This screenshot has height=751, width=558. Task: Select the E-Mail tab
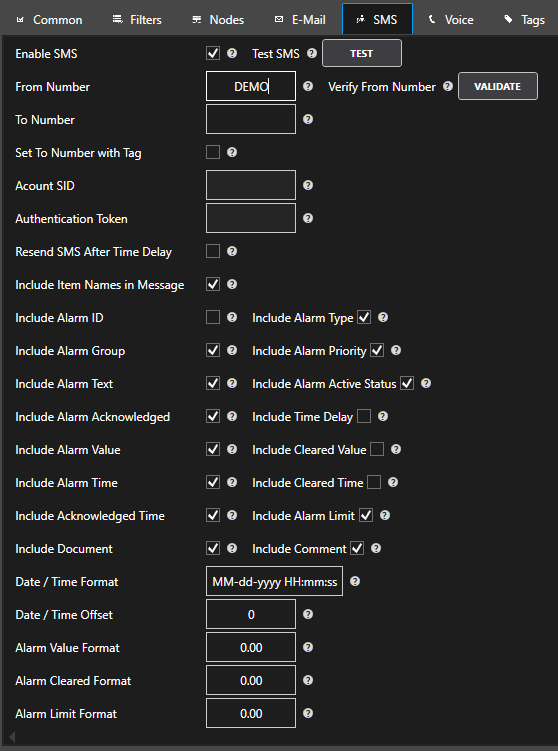click(300, 20)
